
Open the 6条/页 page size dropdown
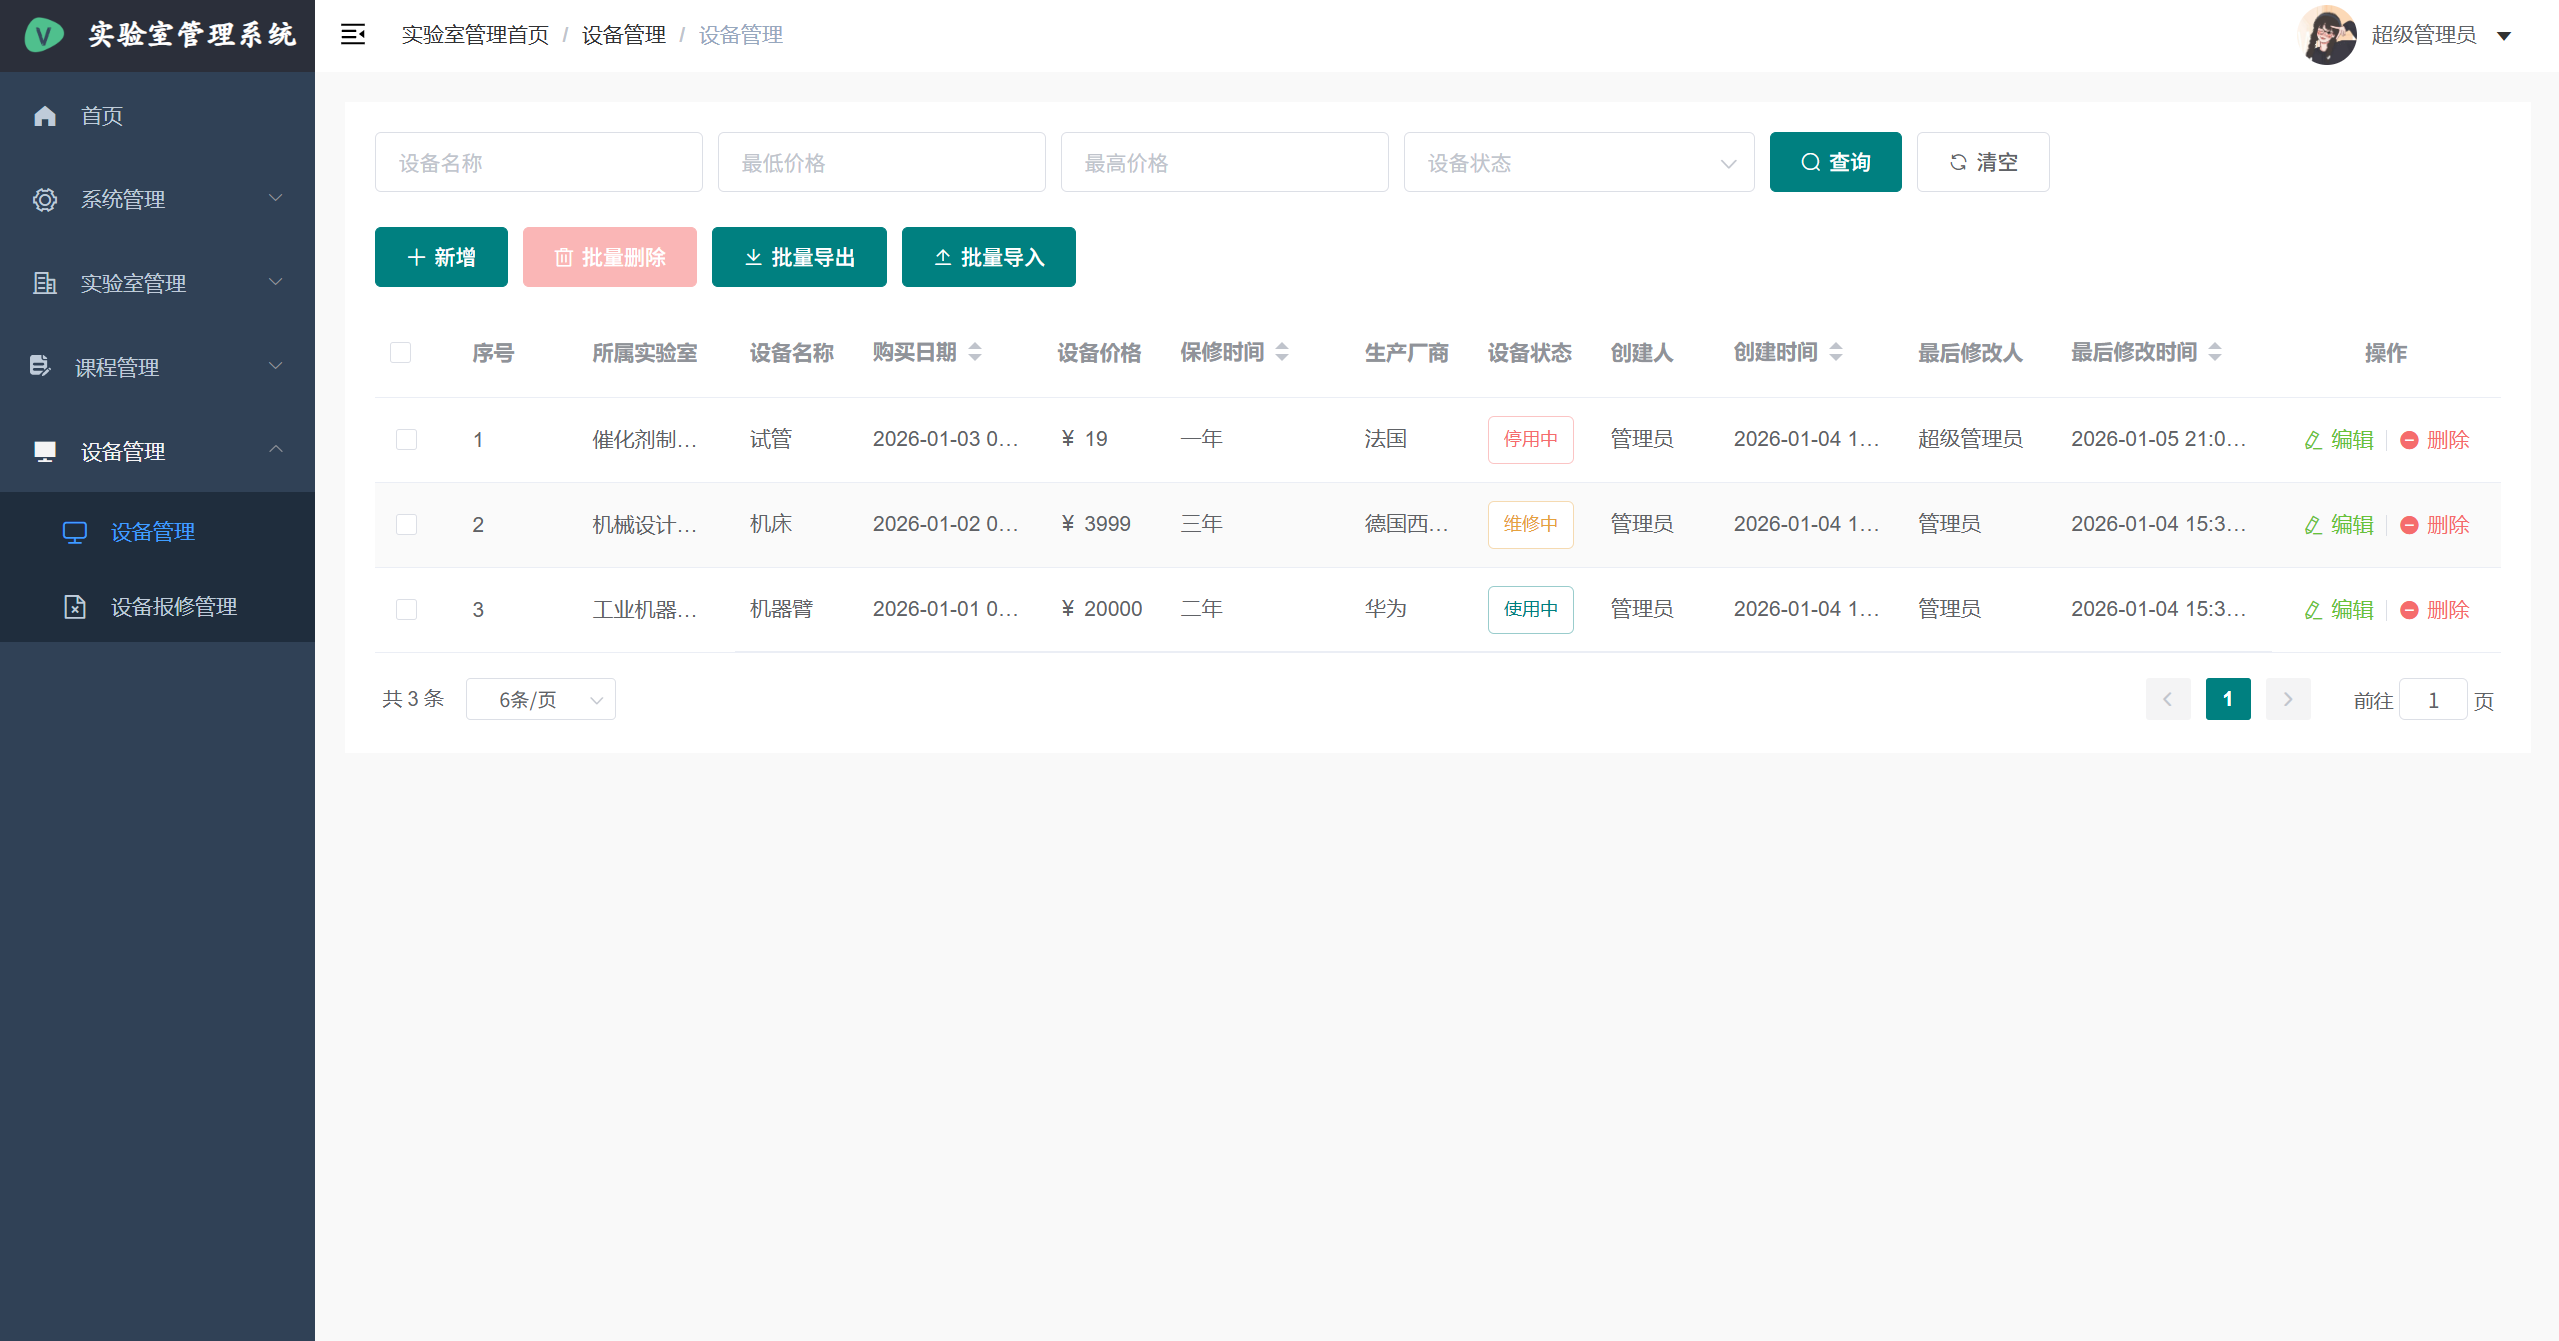click(x=540, y=698)
